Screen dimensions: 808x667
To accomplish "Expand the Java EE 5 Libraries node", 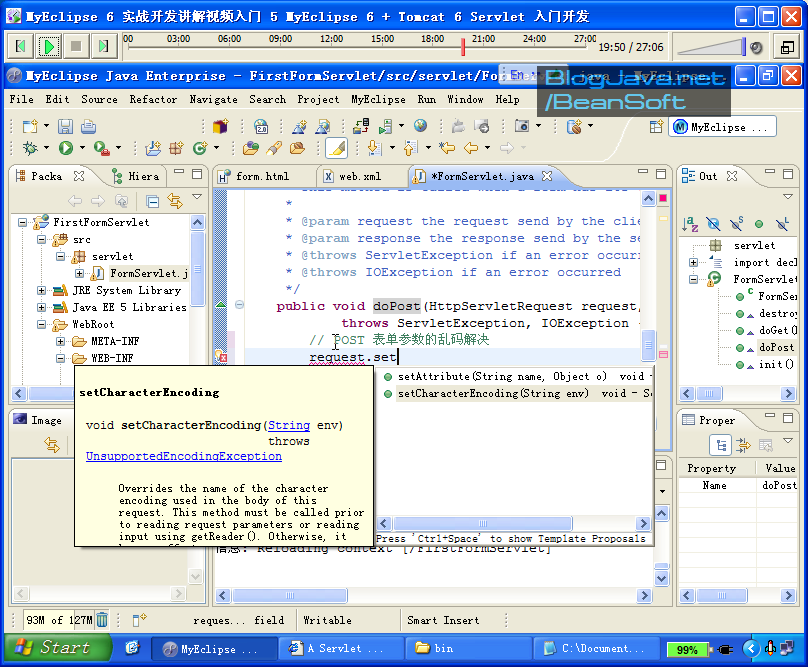I will (x=41, y=308).
